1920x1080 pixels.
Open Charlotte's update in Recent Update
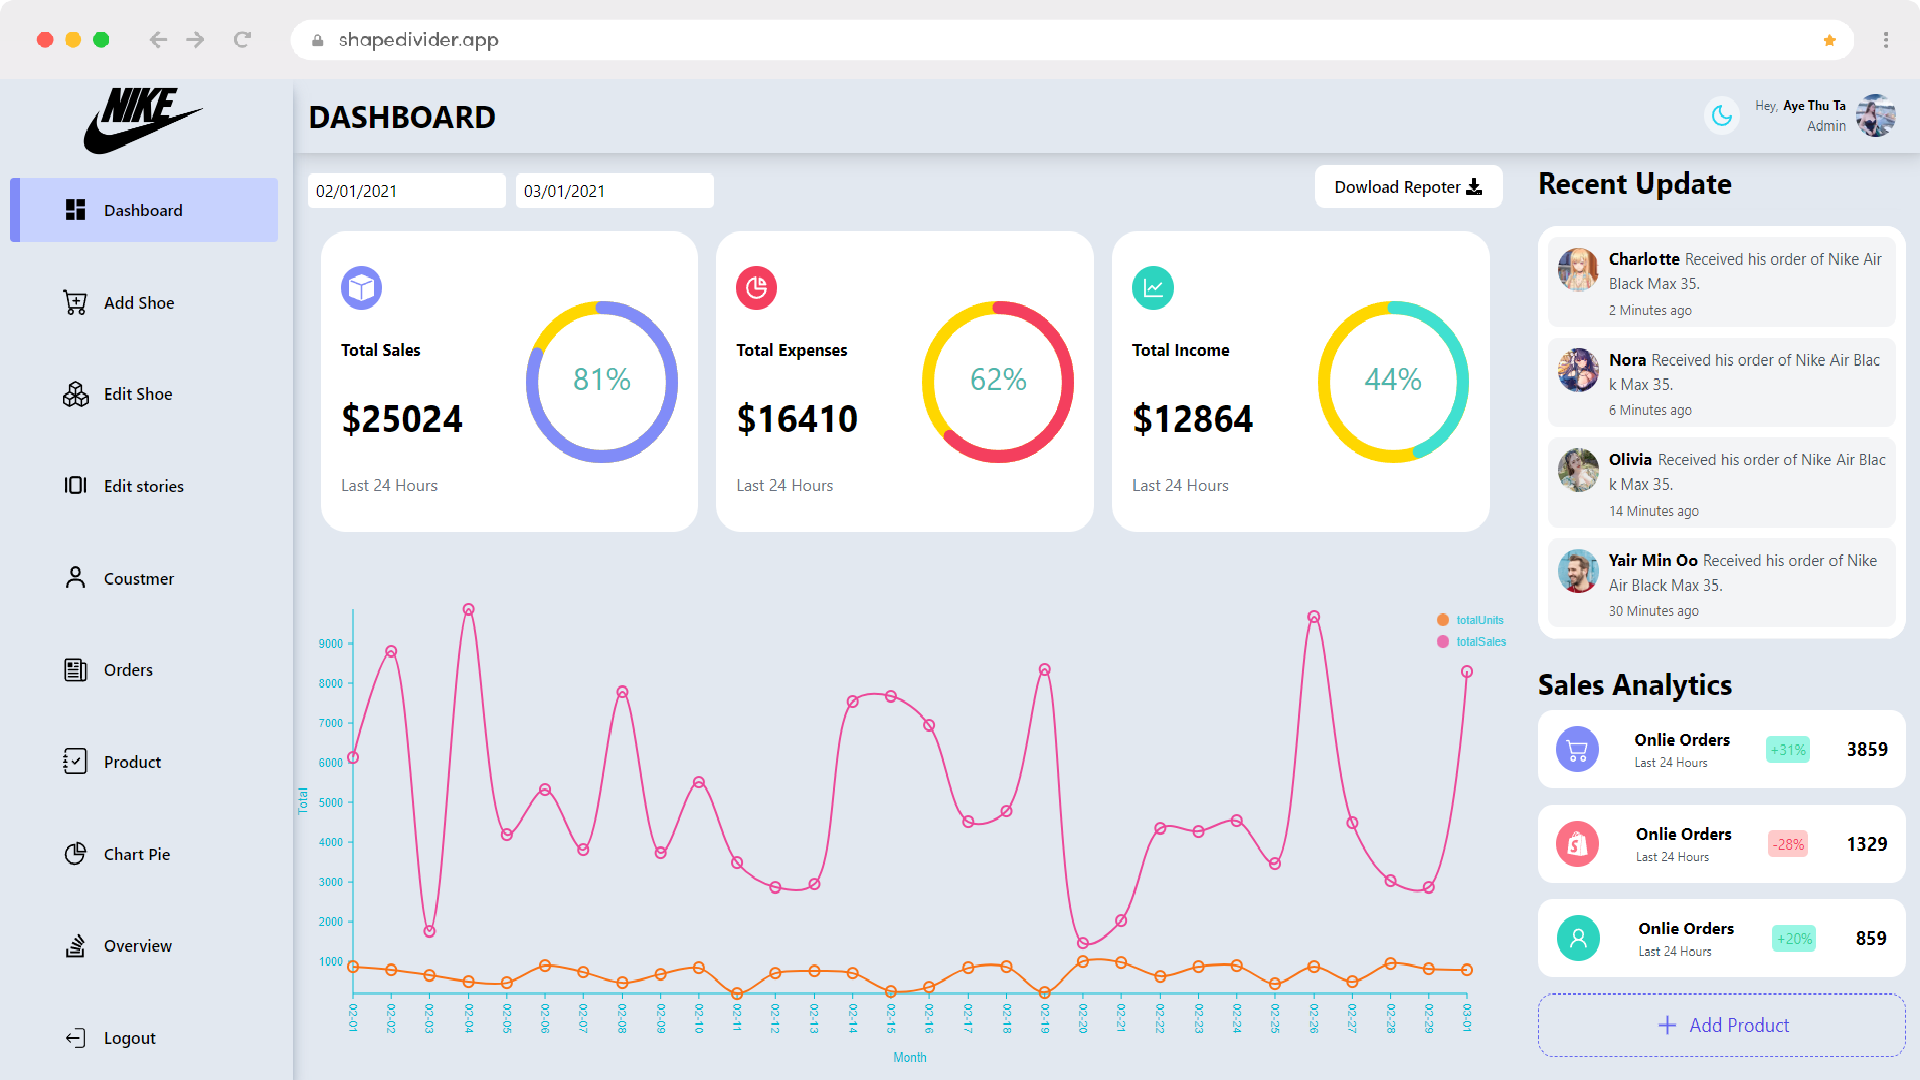[1721, 281]
